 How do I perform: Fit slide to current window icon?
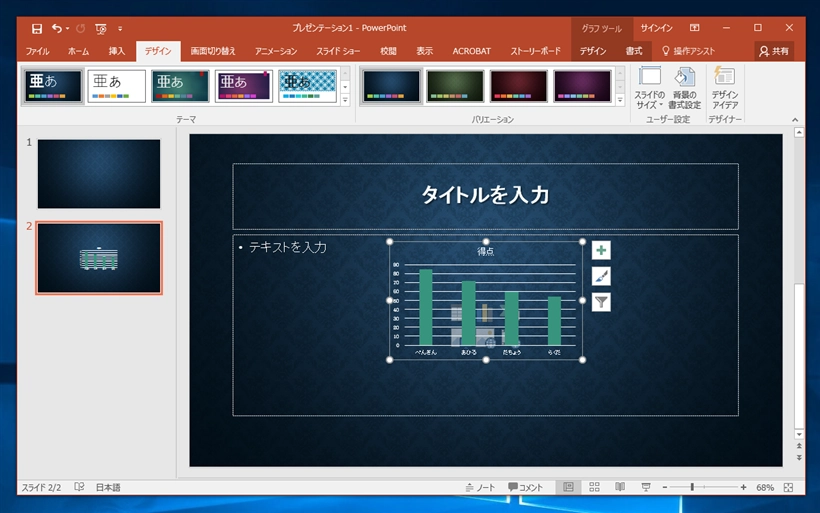click(789, 487)
